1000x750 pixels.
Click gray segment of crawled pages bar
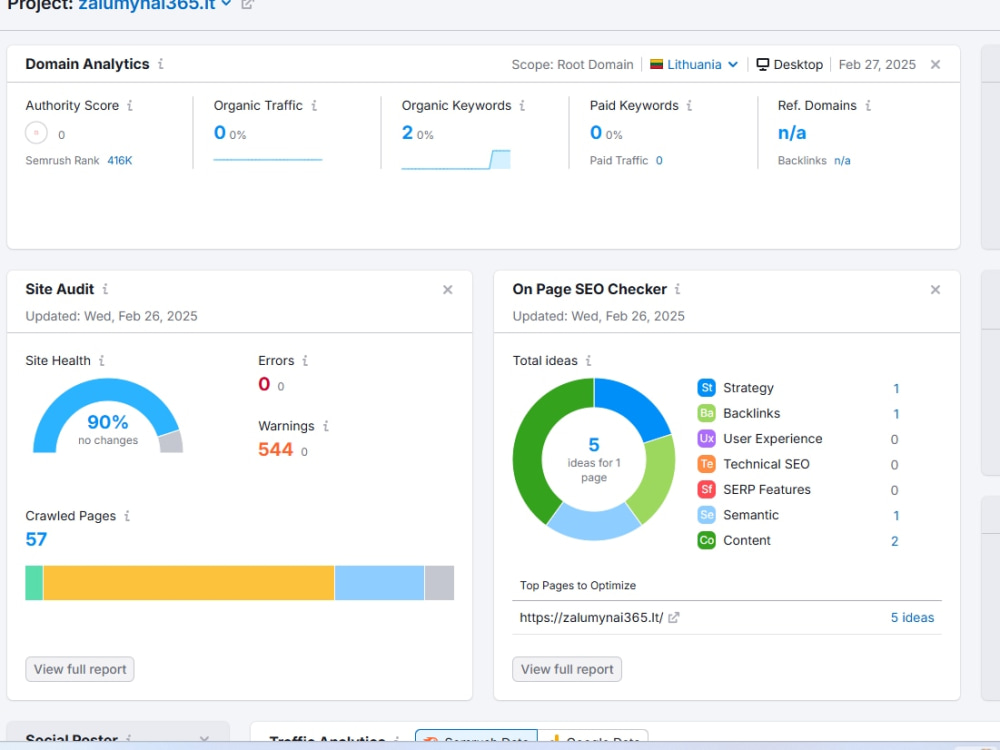pos(439,583)
